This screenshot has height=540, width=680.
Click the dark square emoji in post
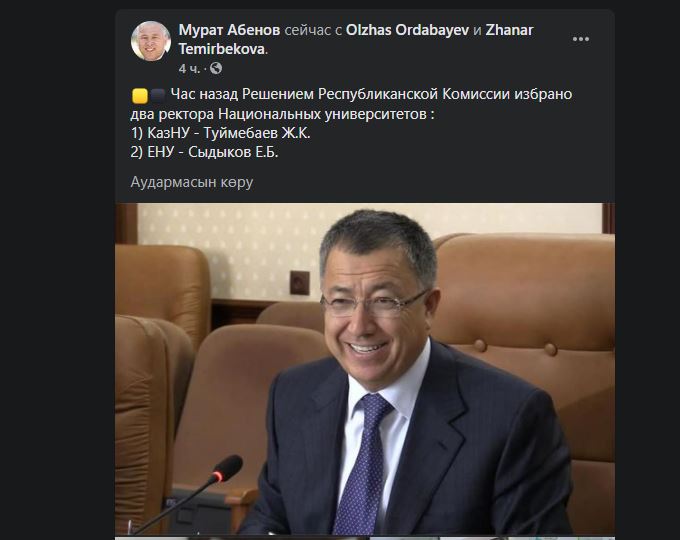point(158,94)
